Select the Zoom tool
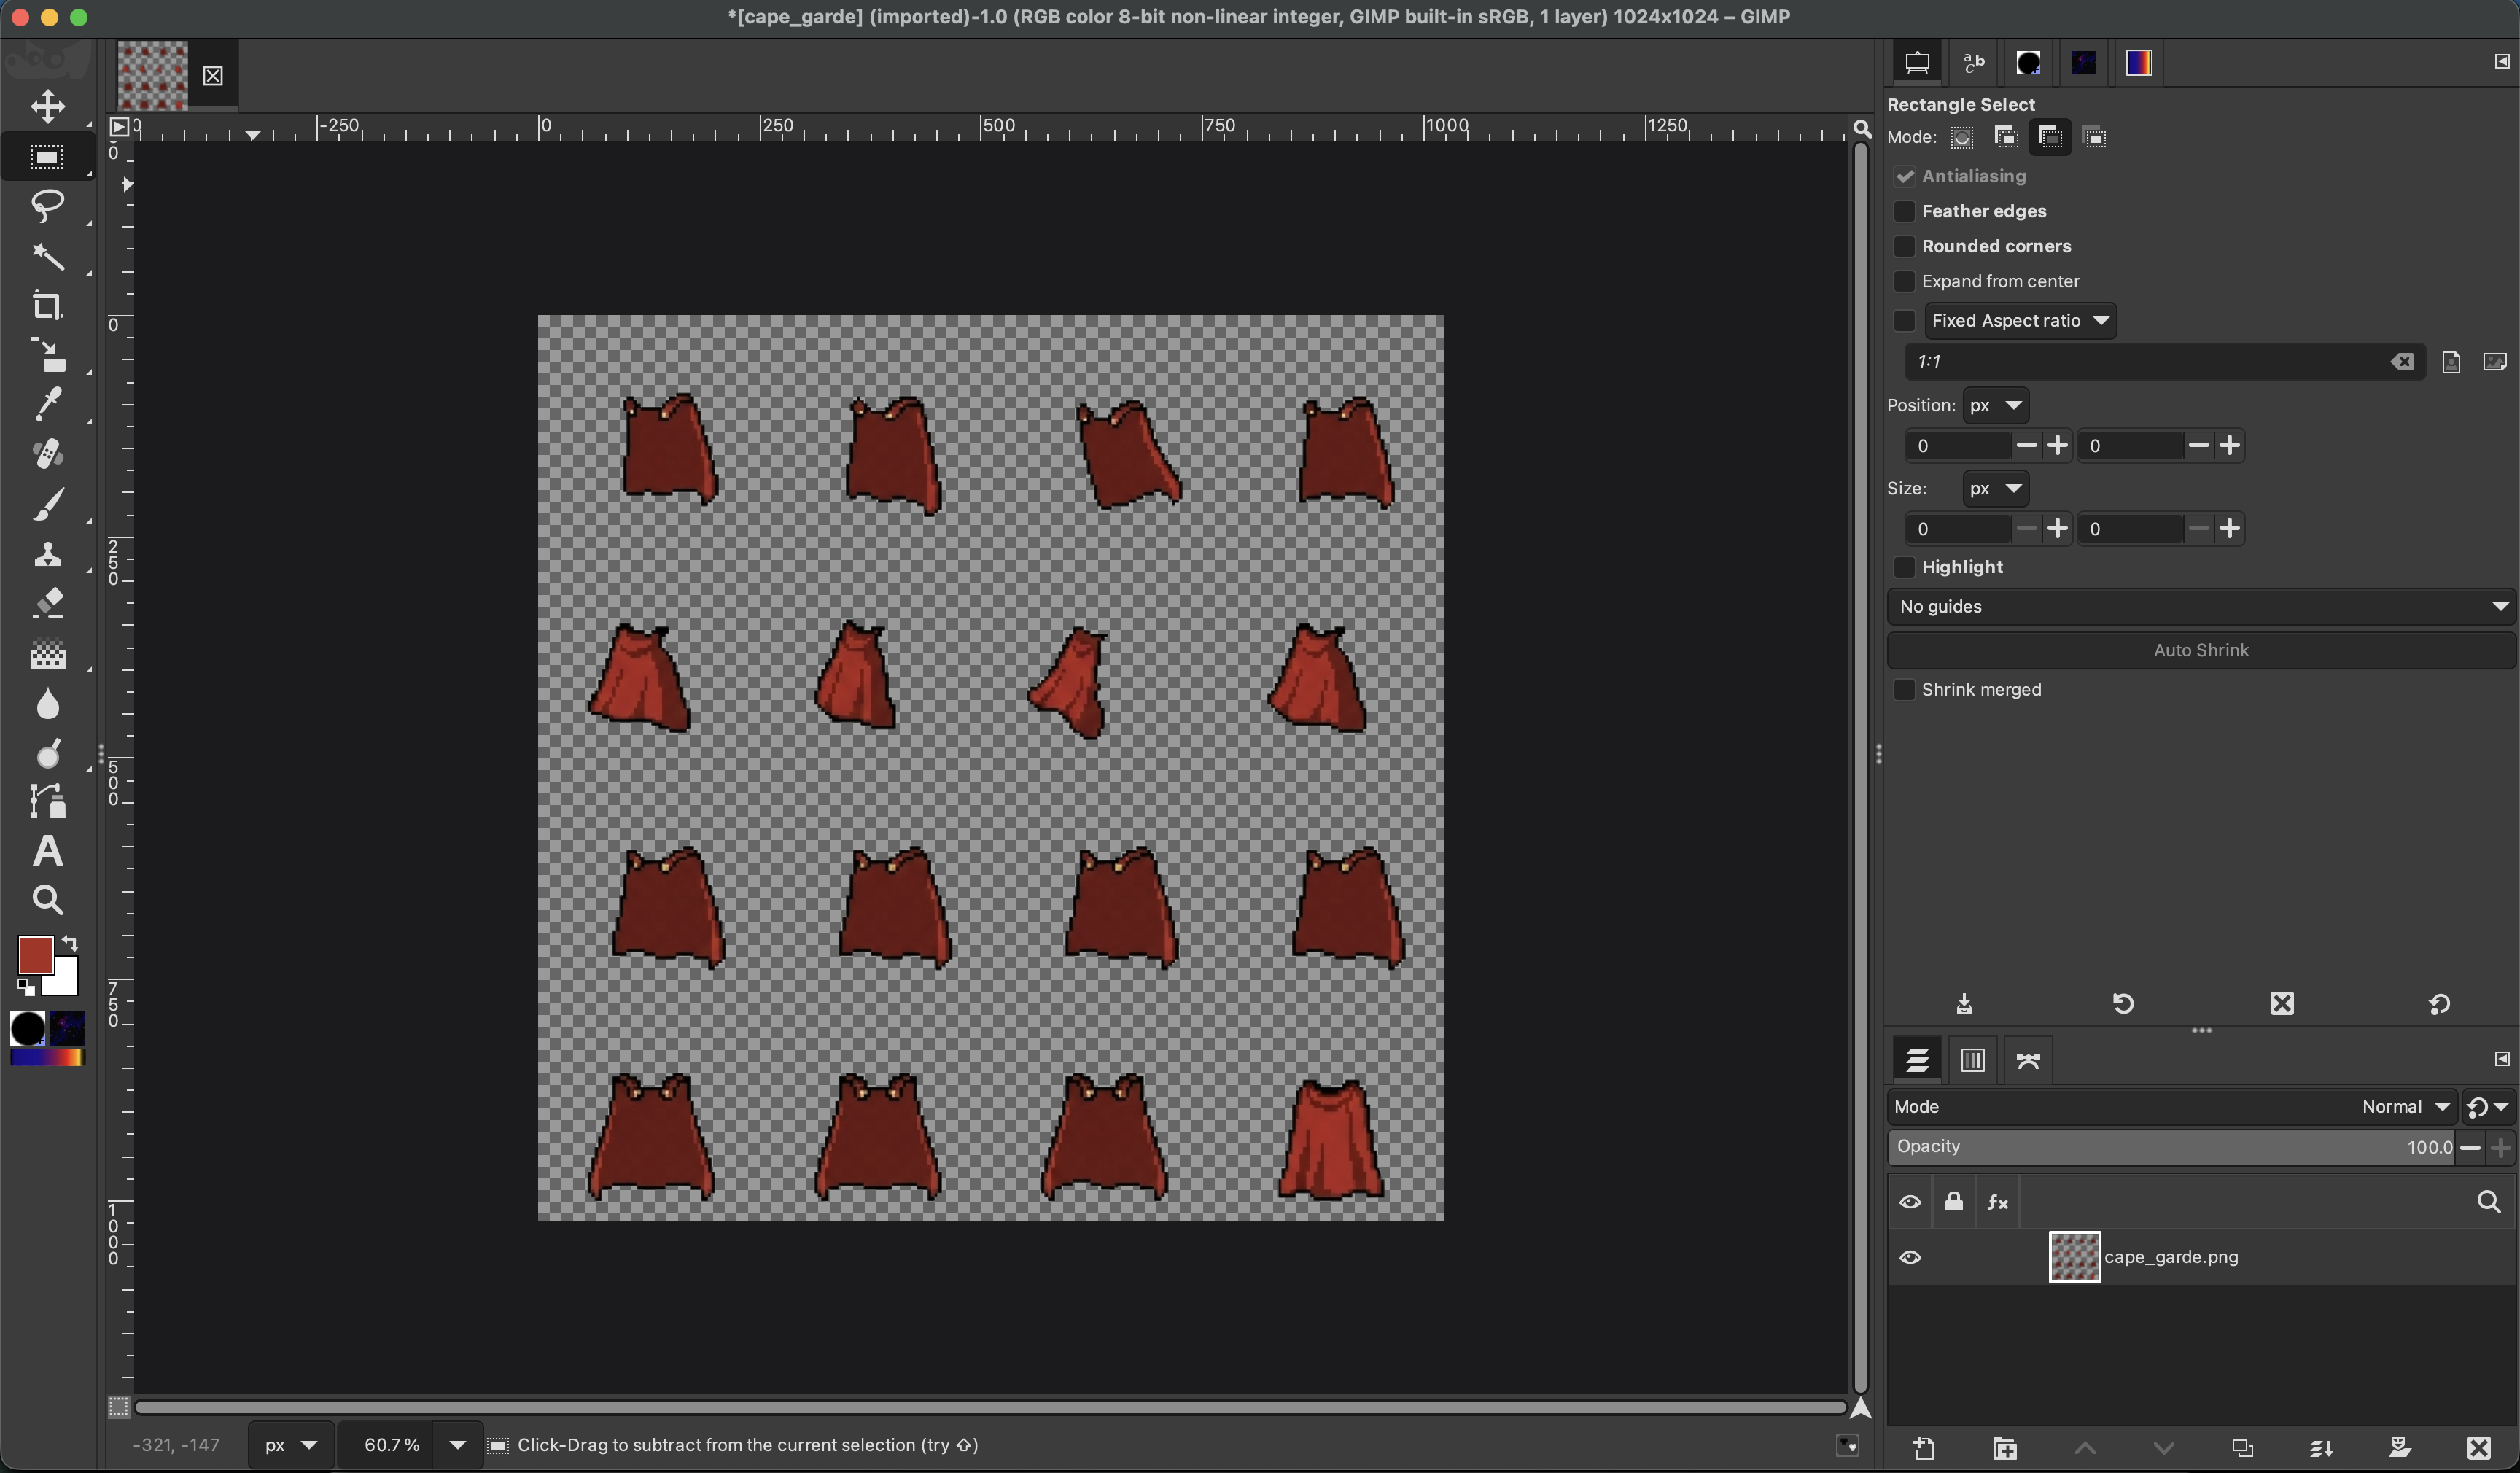This screenshot has height=1473, width=2520. (47, 900)
